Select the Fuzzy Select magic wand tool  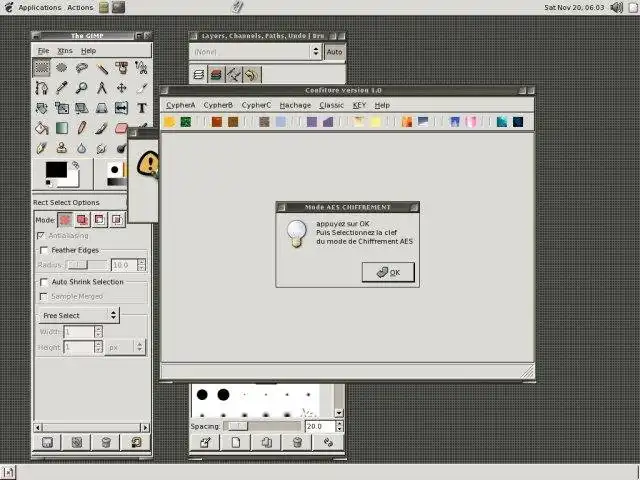click(x=101, y=68)
